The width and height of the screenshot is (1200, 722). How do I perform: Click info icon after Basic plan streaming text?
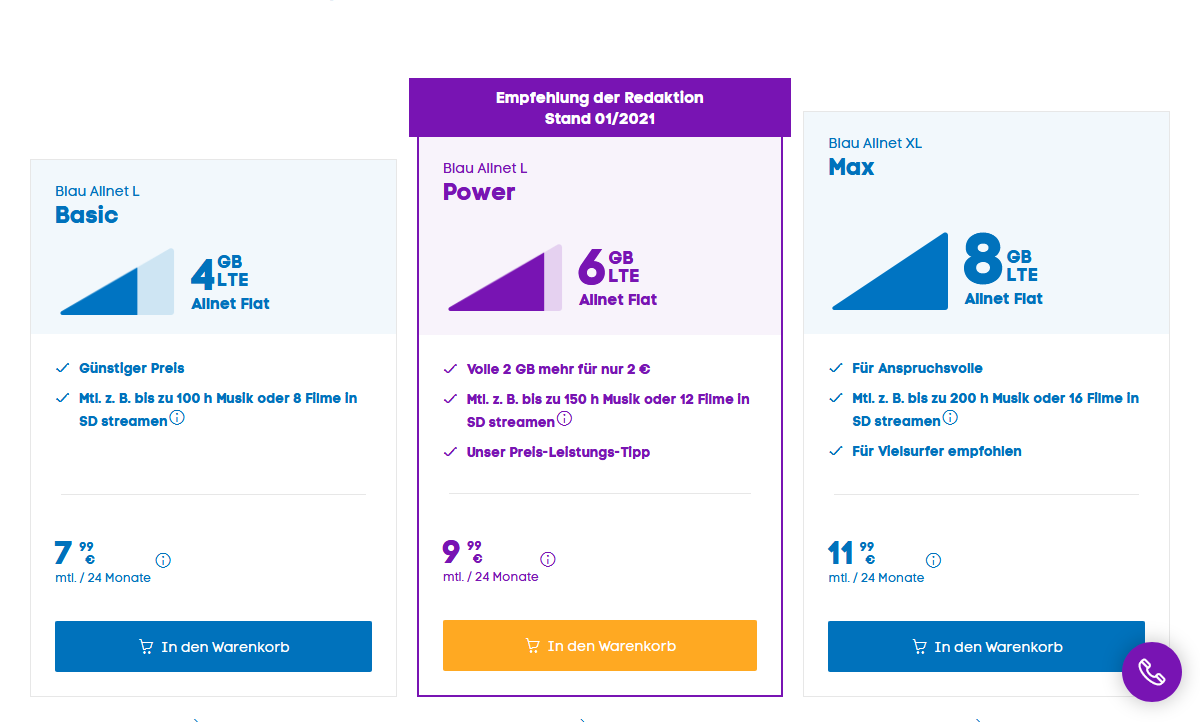177,418
